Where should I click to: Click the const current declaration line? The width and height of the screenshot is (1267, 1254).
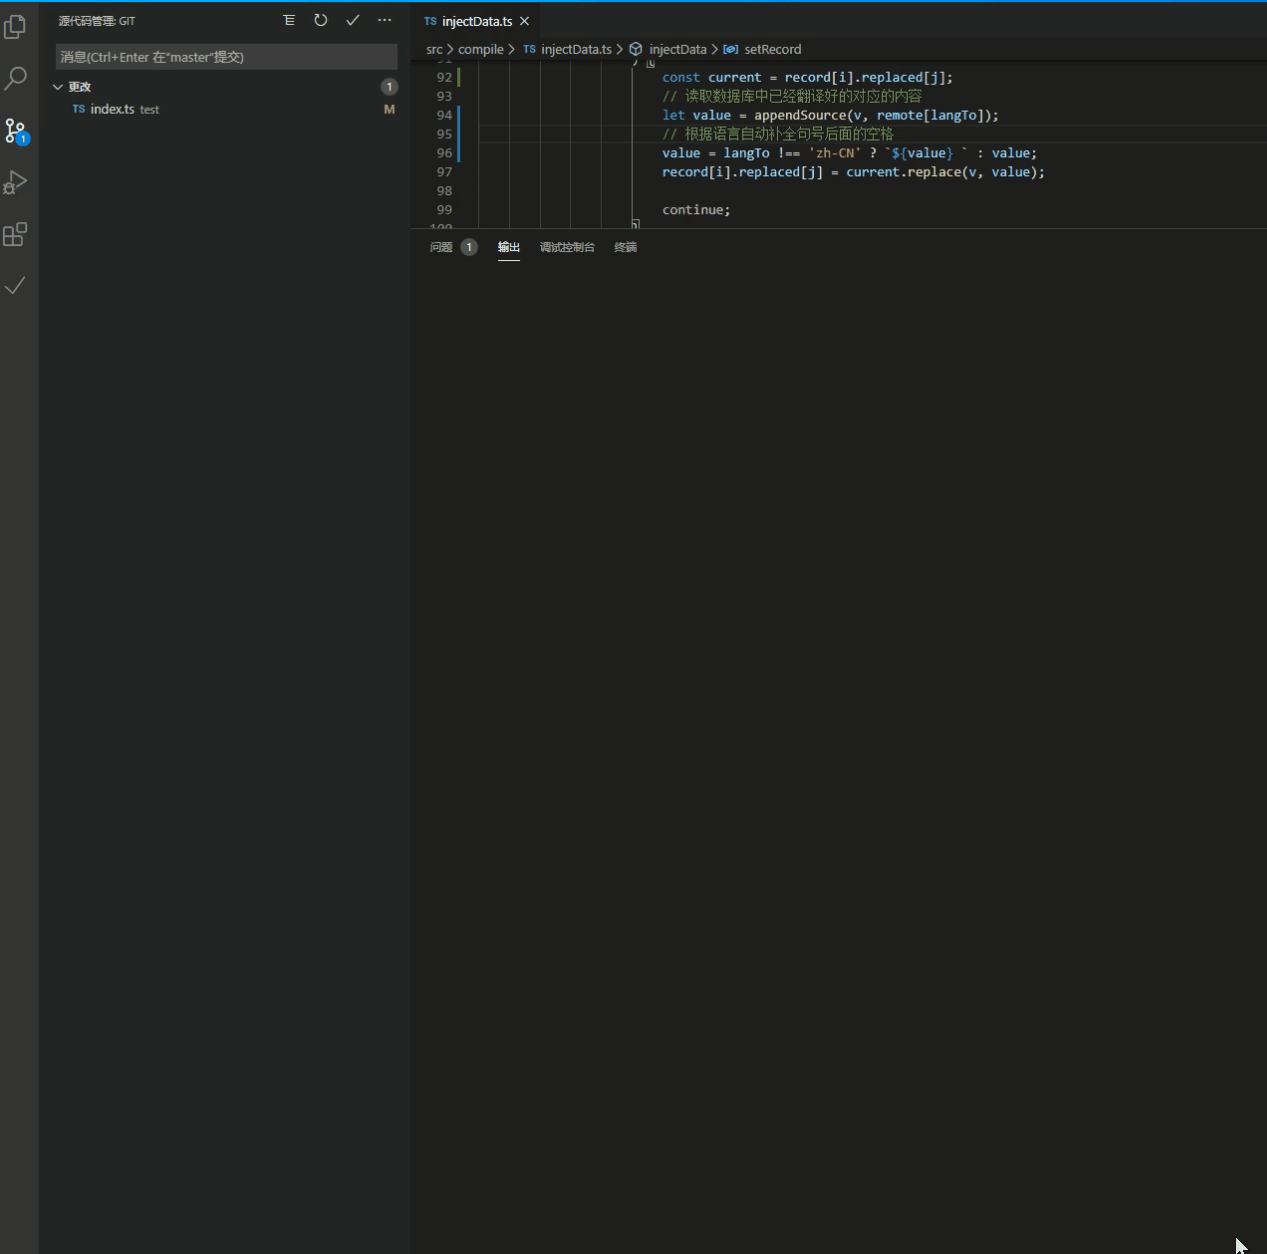click(807, 77)
